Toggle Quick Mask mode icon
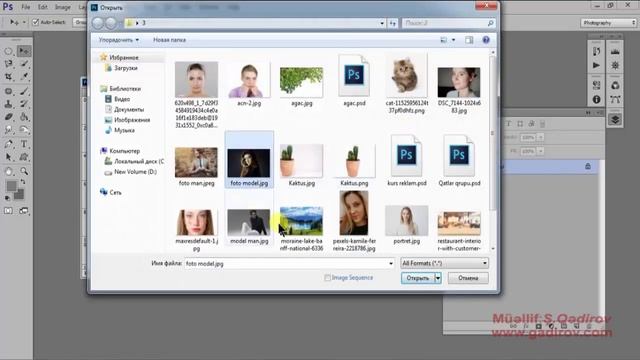 pos(9,211)
